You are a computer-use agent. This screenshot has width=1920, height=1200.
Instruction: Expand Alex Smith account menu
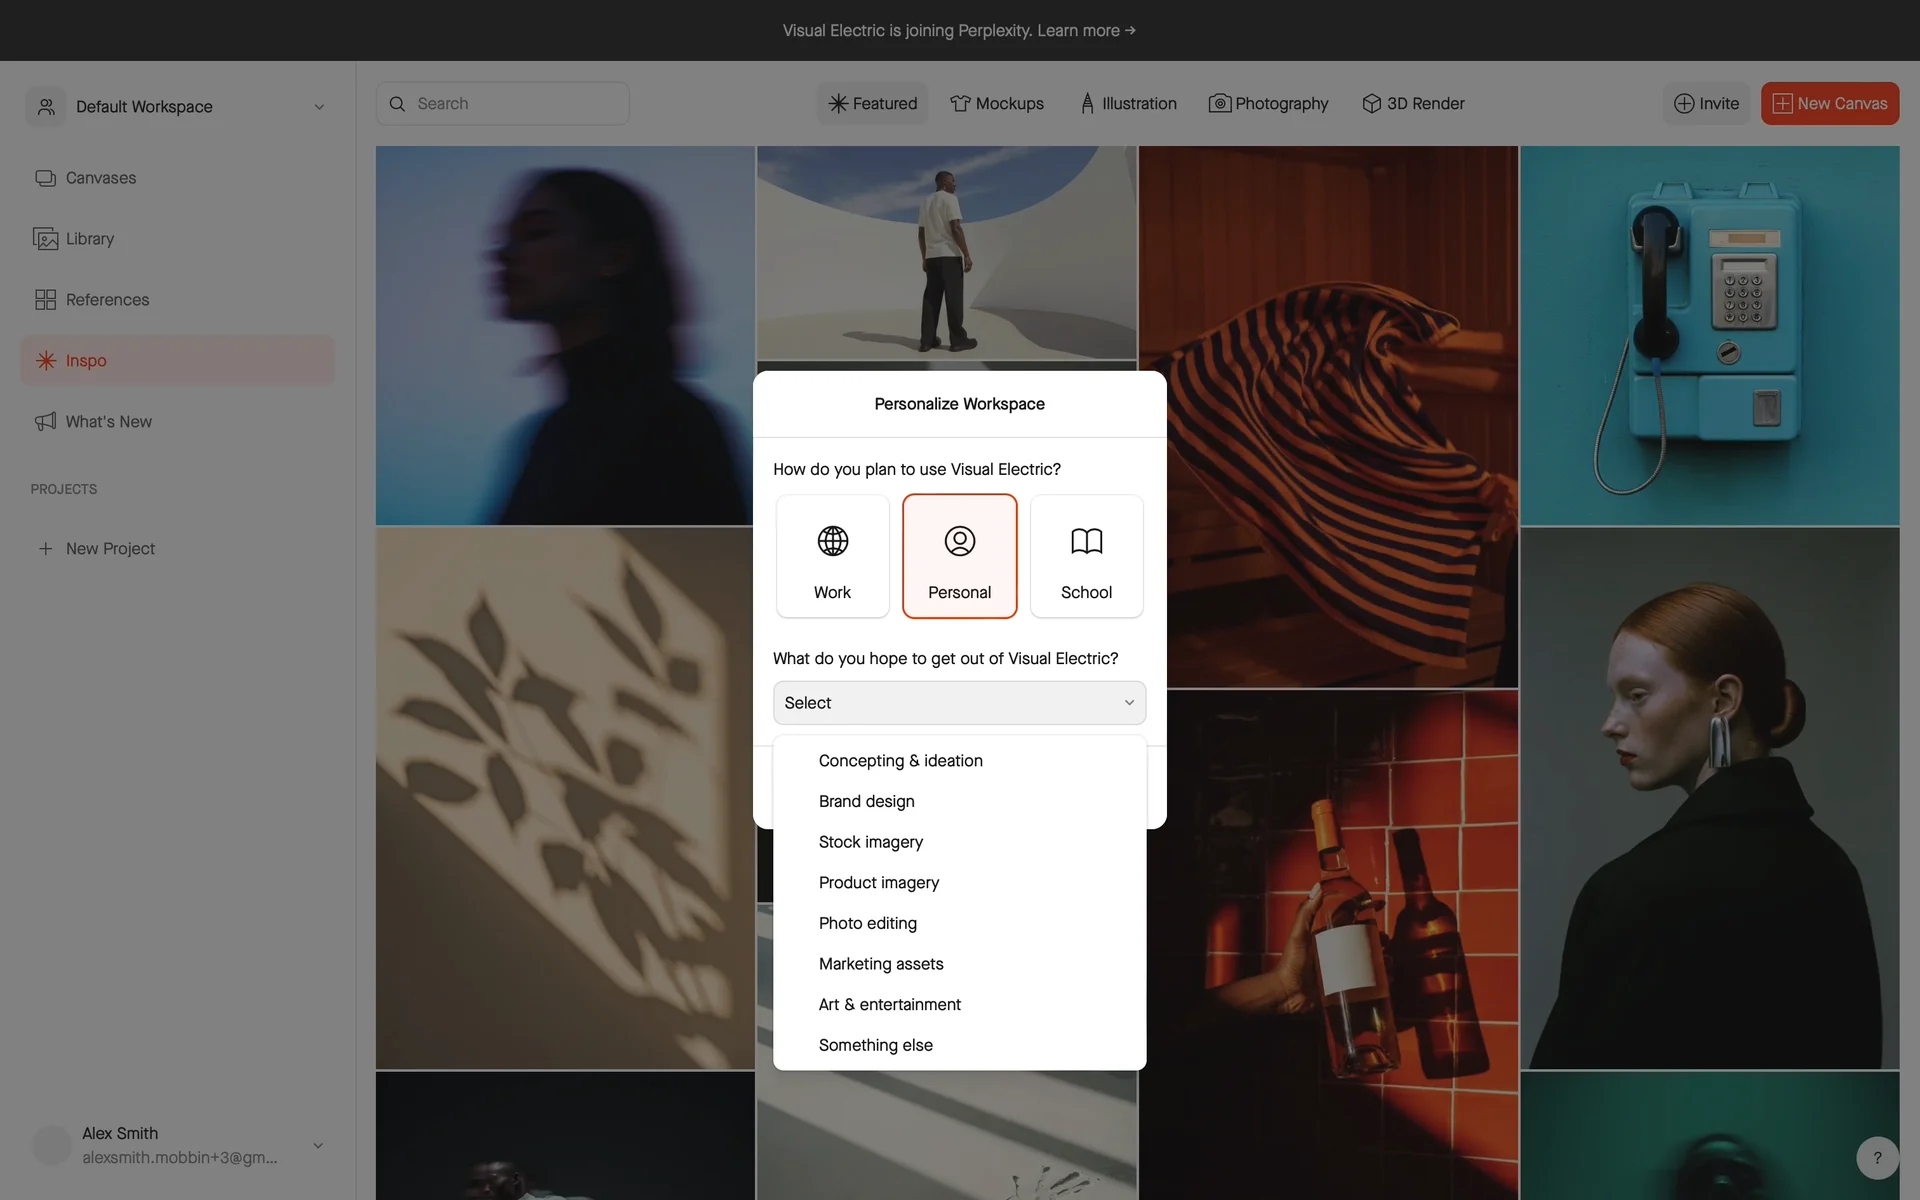[x=318, y=1146]
